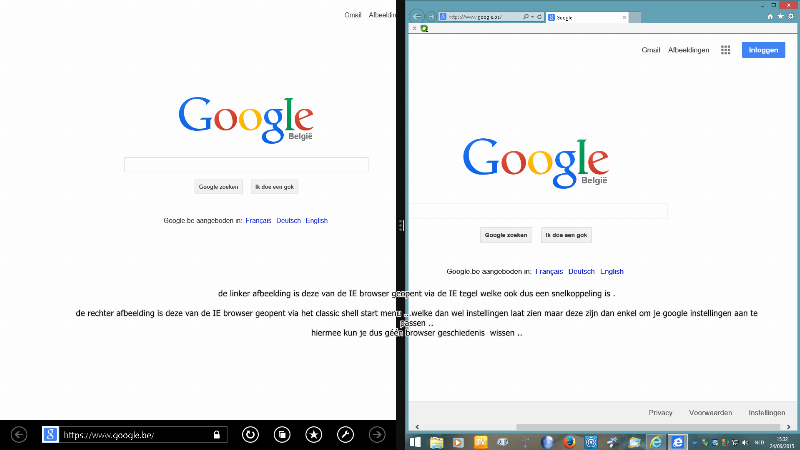The width and height of the screenshot is (800, 450).
Task: Click the taskbar clock and date
Action: 782,442
